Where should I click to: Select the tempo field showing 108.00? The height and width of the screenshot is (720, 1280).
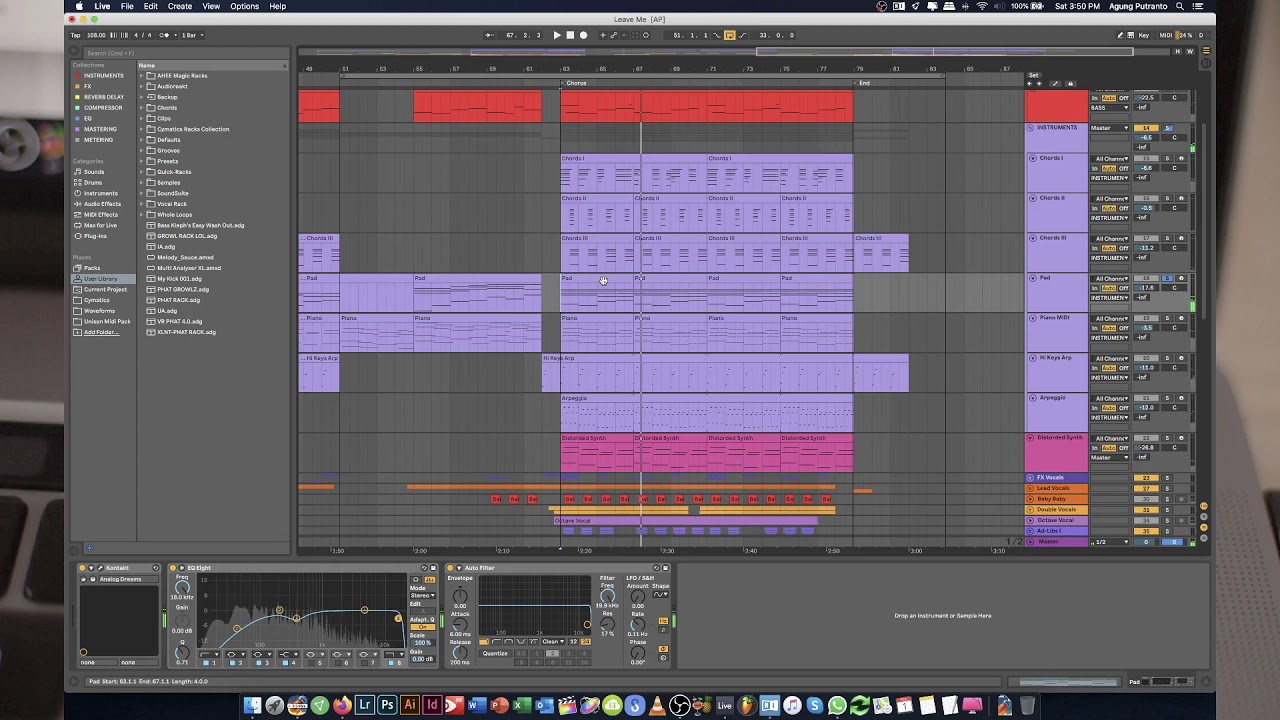(96, 35)
